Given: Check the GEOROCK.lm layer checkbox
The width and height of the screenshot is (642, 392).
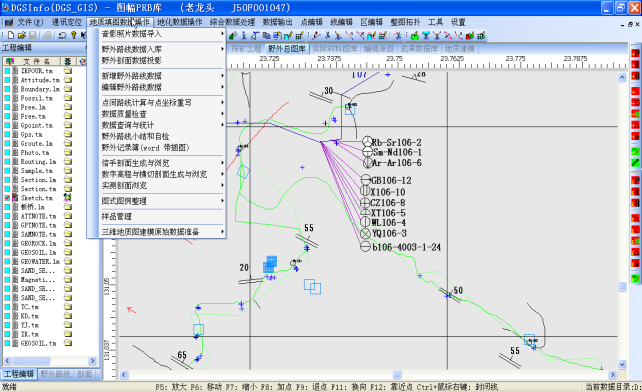Looking at the screenshot, I should tap(7, 243).
